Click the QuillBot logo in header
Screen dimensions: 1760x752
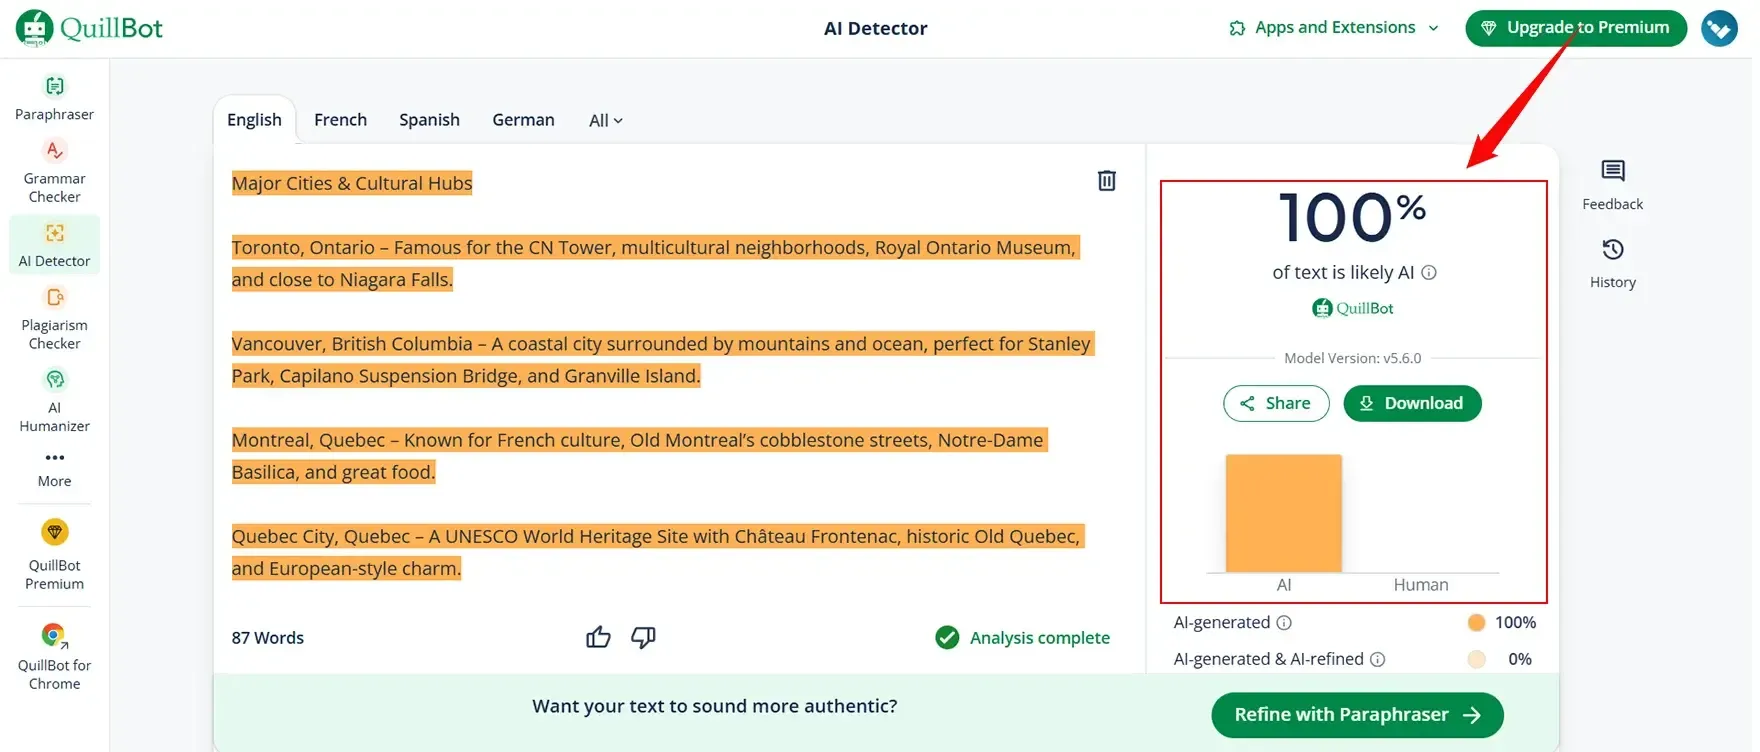pos(89,28)
